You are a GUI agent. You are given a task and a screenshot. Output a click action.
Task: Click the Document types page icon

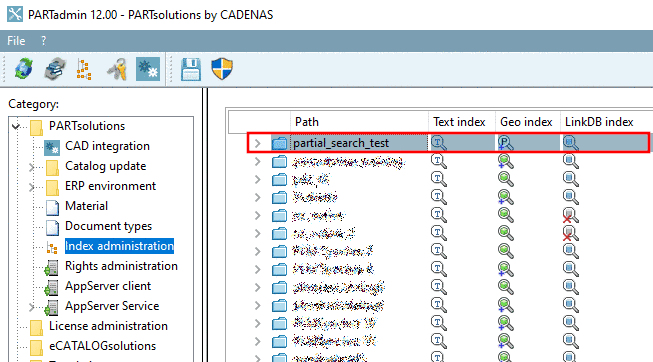[52, 227]
